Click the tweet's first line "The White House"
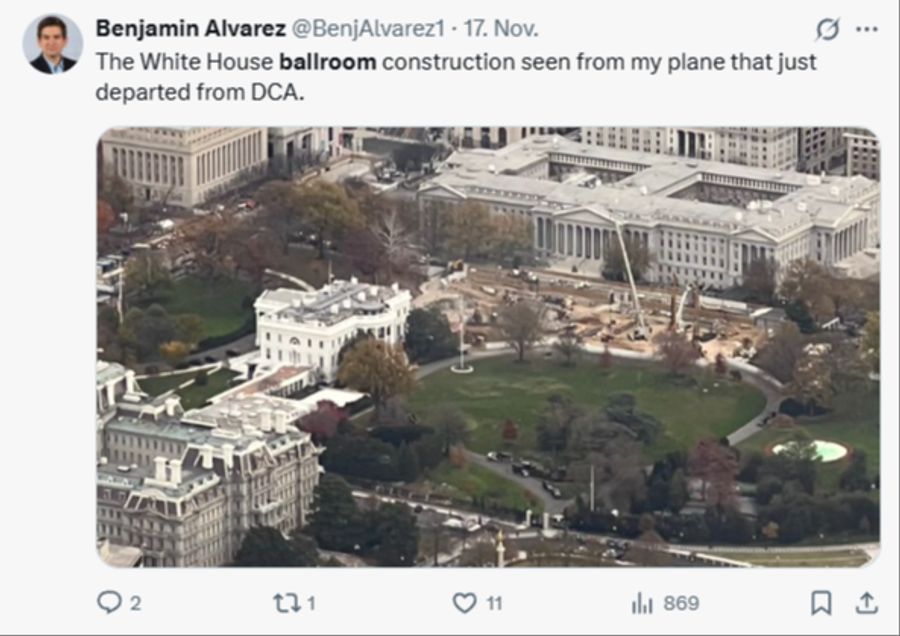The height and width of the screenshot is (636, 900). coord(184,62)
